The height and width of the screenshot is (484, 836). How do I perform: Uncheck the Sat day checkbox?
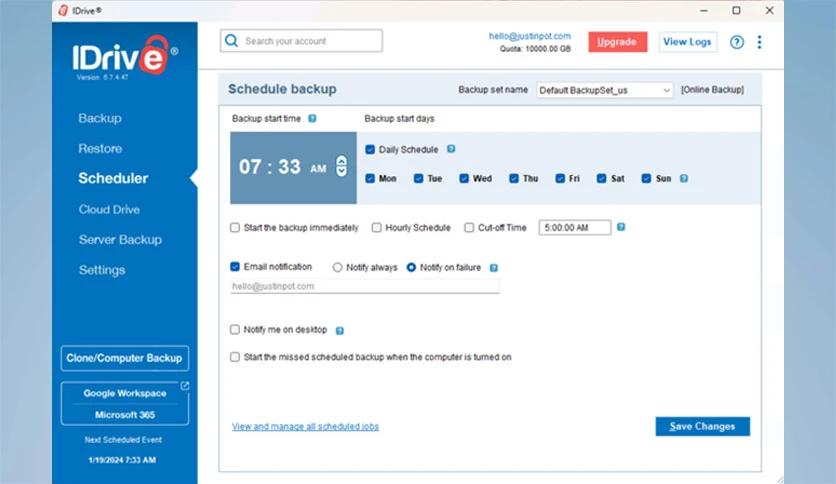pyautogui.click(x=601, y=178)
